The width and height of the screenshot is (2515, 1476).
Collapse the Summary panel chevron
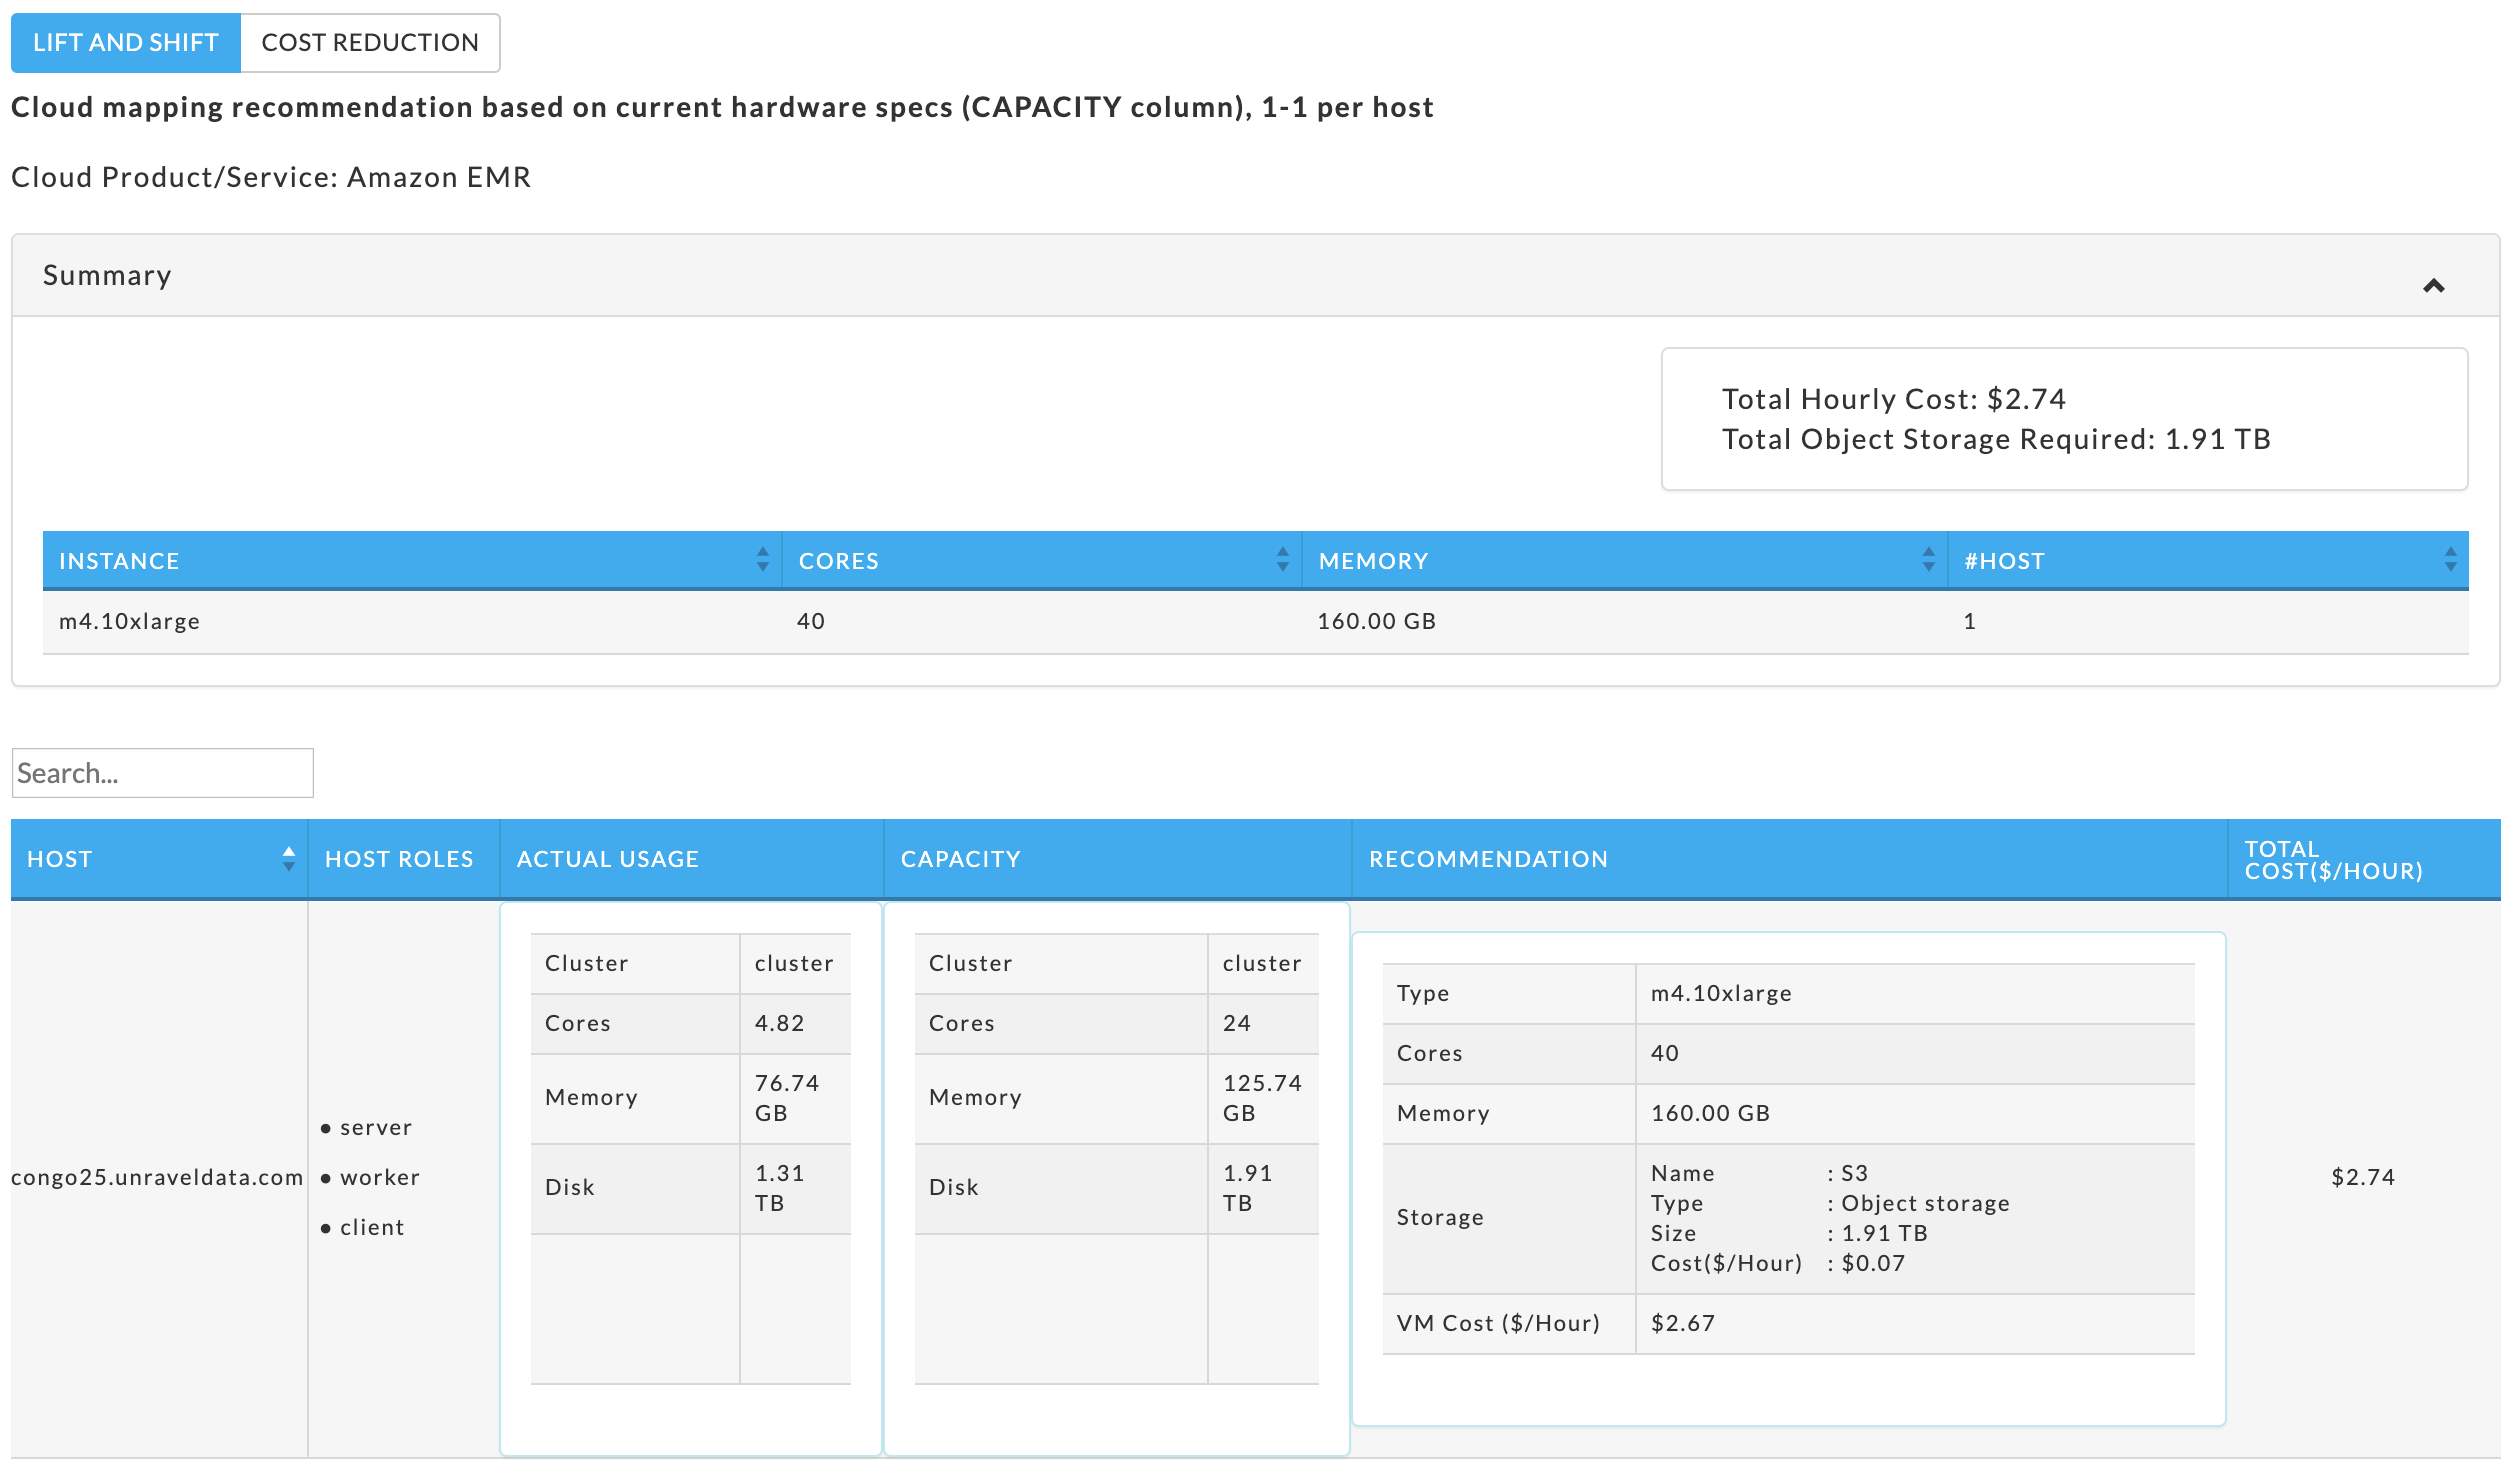pyautogui.click(x=2433, y=286)
